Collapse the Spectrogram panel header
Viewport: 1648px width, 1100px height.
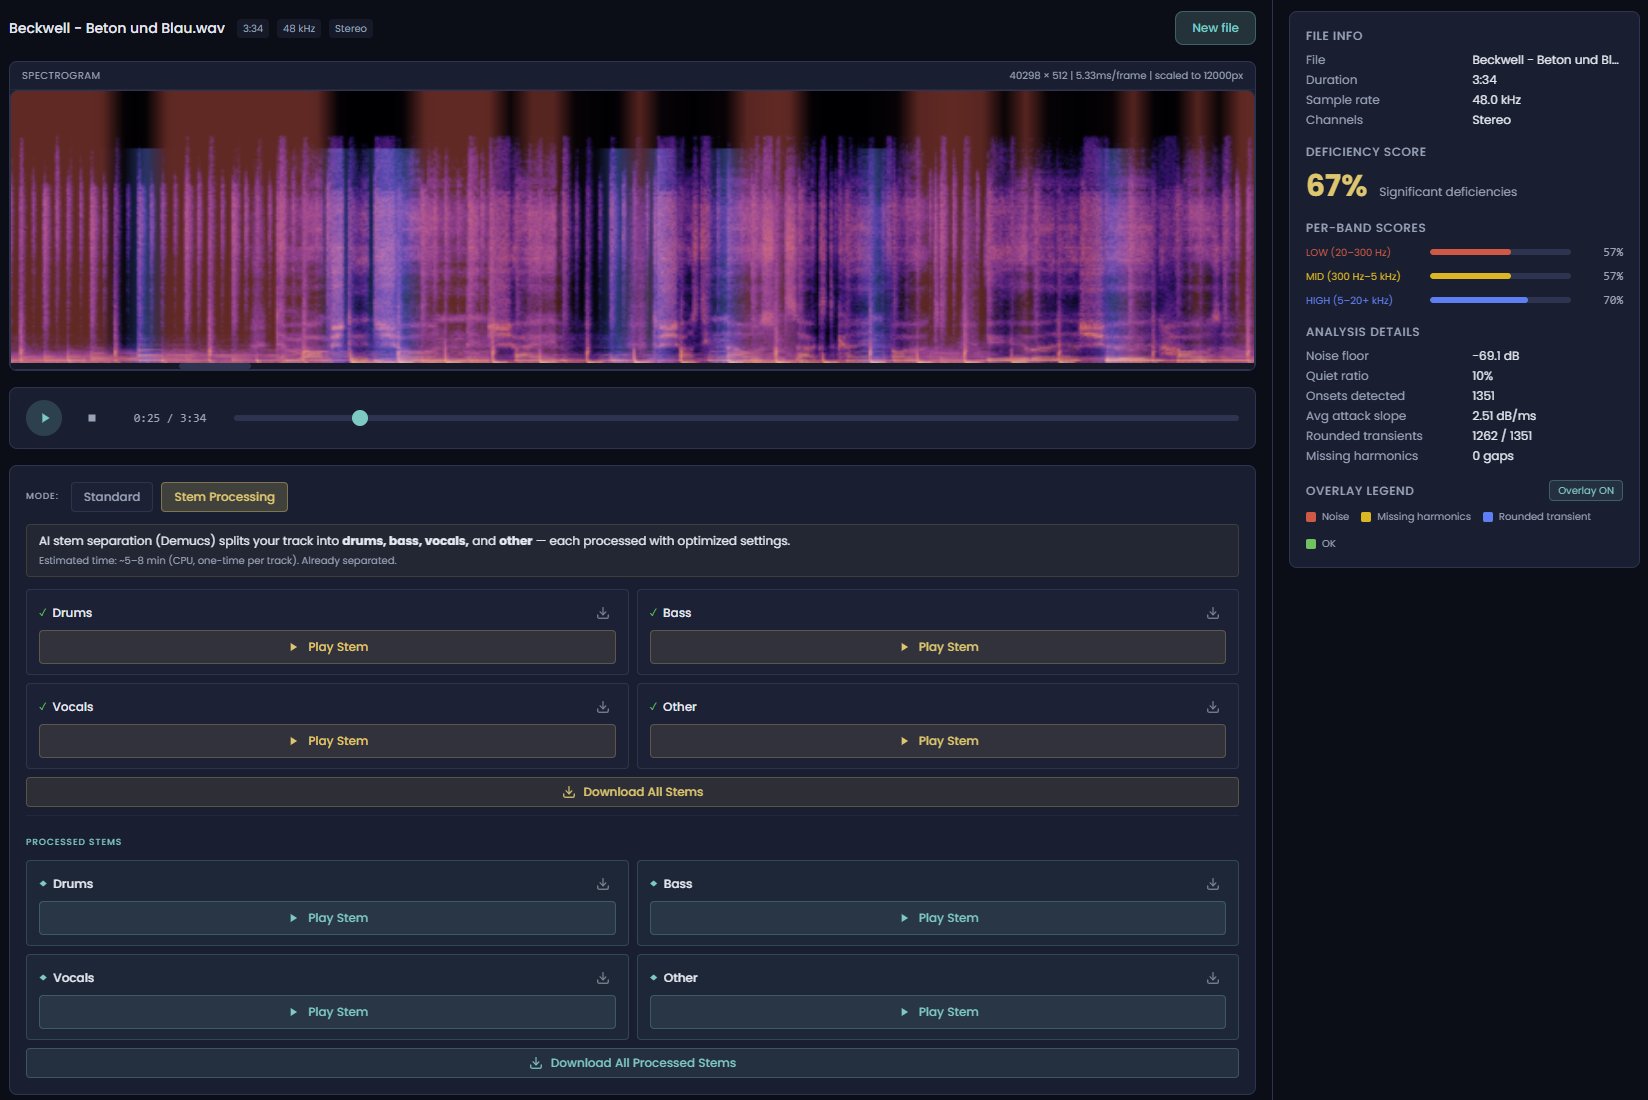coord(63,74)
